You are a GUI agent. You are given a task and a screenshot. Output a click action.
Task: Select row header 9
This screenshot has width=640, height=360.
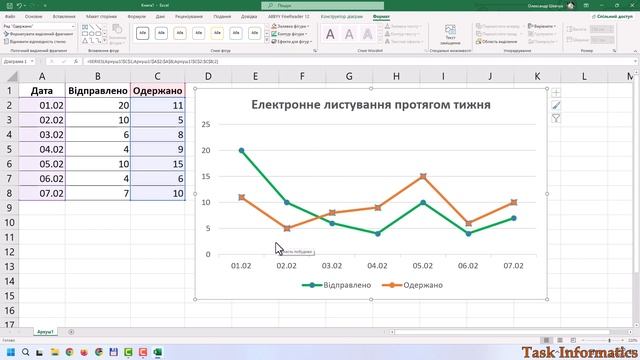[x=9, y=208]
